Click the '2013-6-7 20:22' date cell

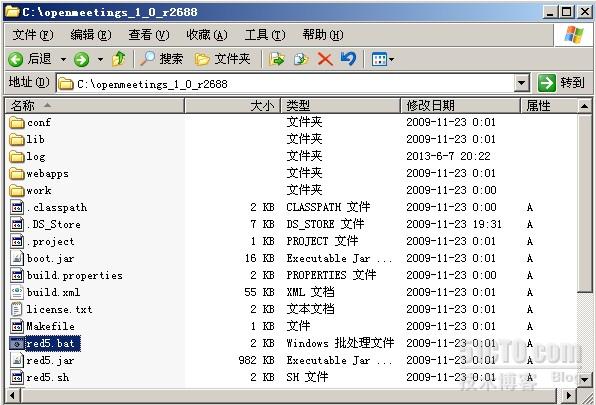tap(448, 156)
